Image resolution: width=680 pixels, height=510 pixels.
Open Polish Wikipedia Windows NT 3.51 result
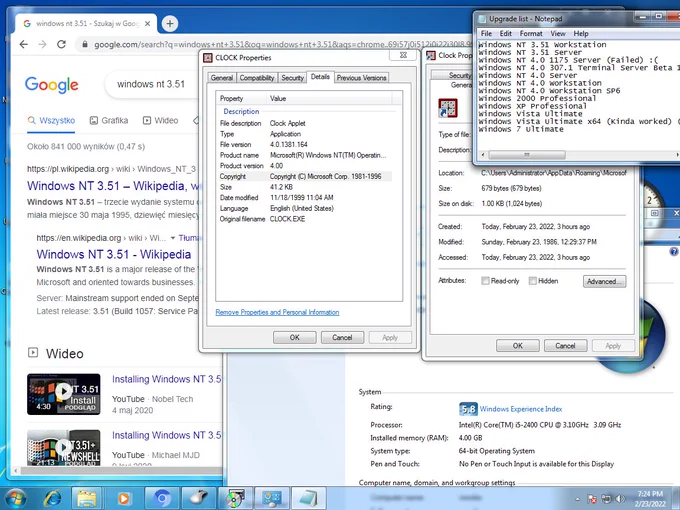[x=113, y=186]
